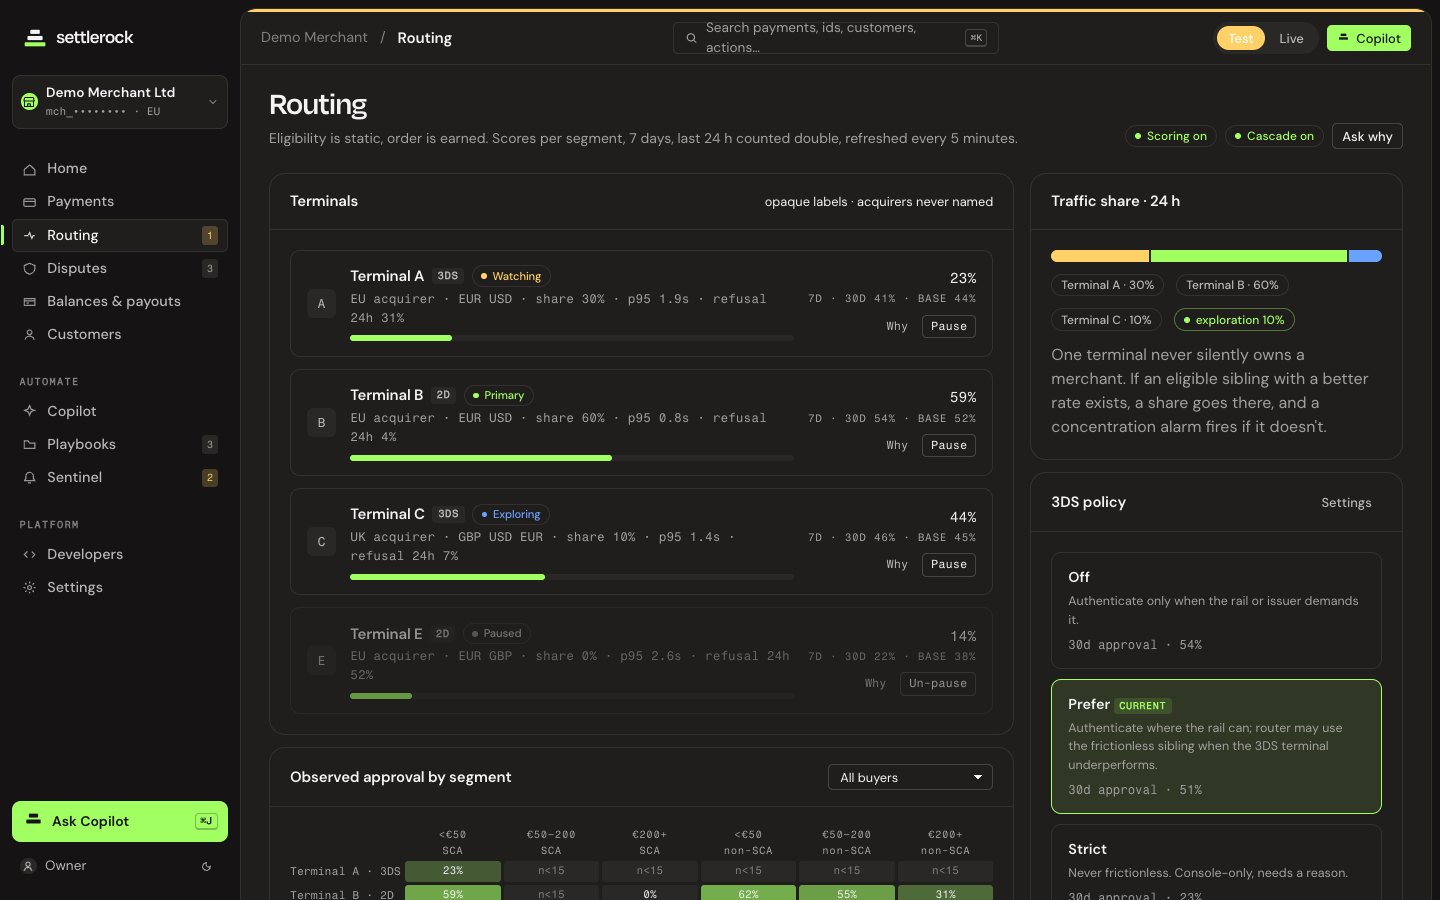Viewport: 1440px width, 900px height.
Task: Click the Playbooks folder icon
Action: pos(30,444)
